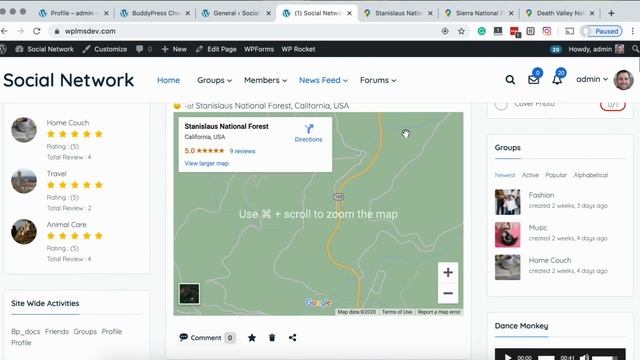Click New in the admin bar
The image size is (640, 360).
click(174, 49)
